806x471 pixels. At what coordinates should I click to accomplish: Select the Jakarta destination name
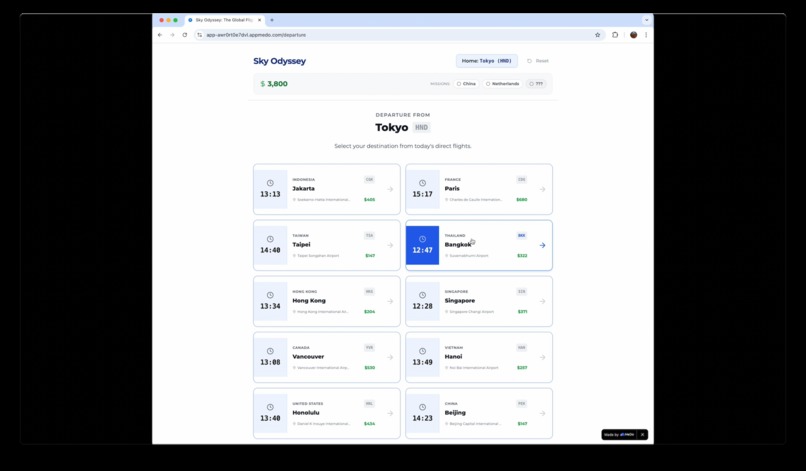(x=303, y=189)
